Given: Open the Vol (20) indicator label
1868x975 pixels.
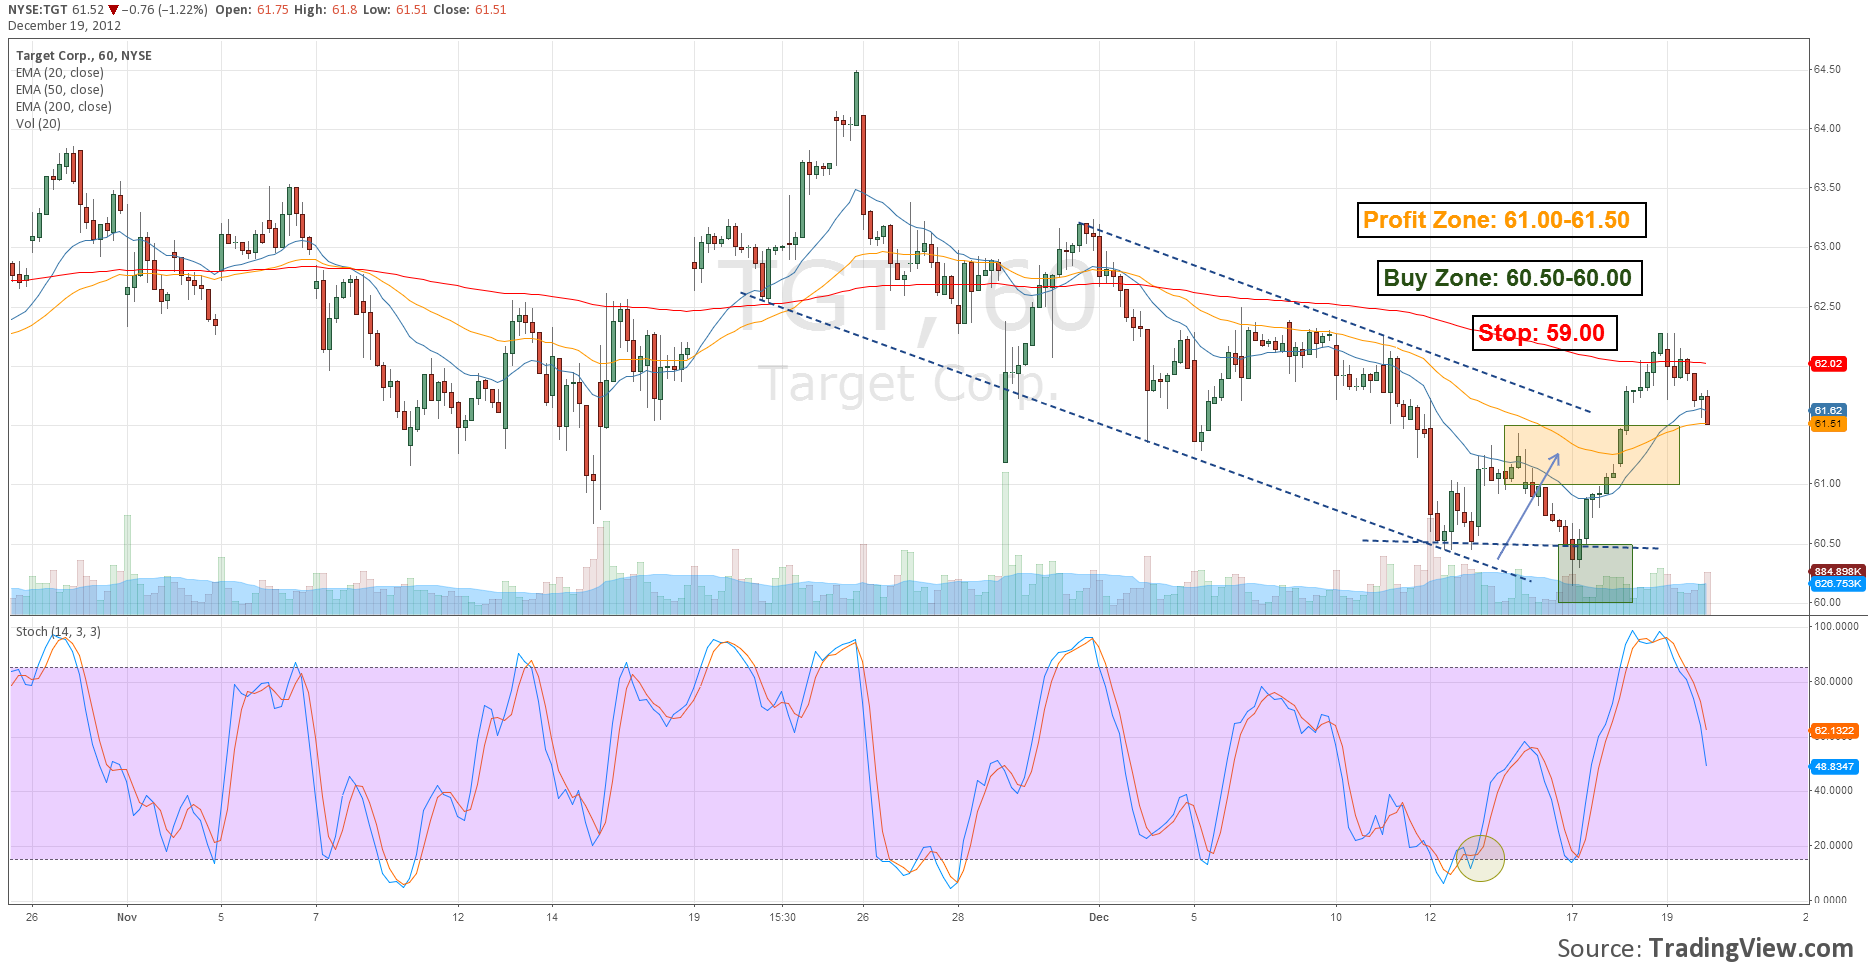Looking at the screenshot, I should [x=38, y=124].
